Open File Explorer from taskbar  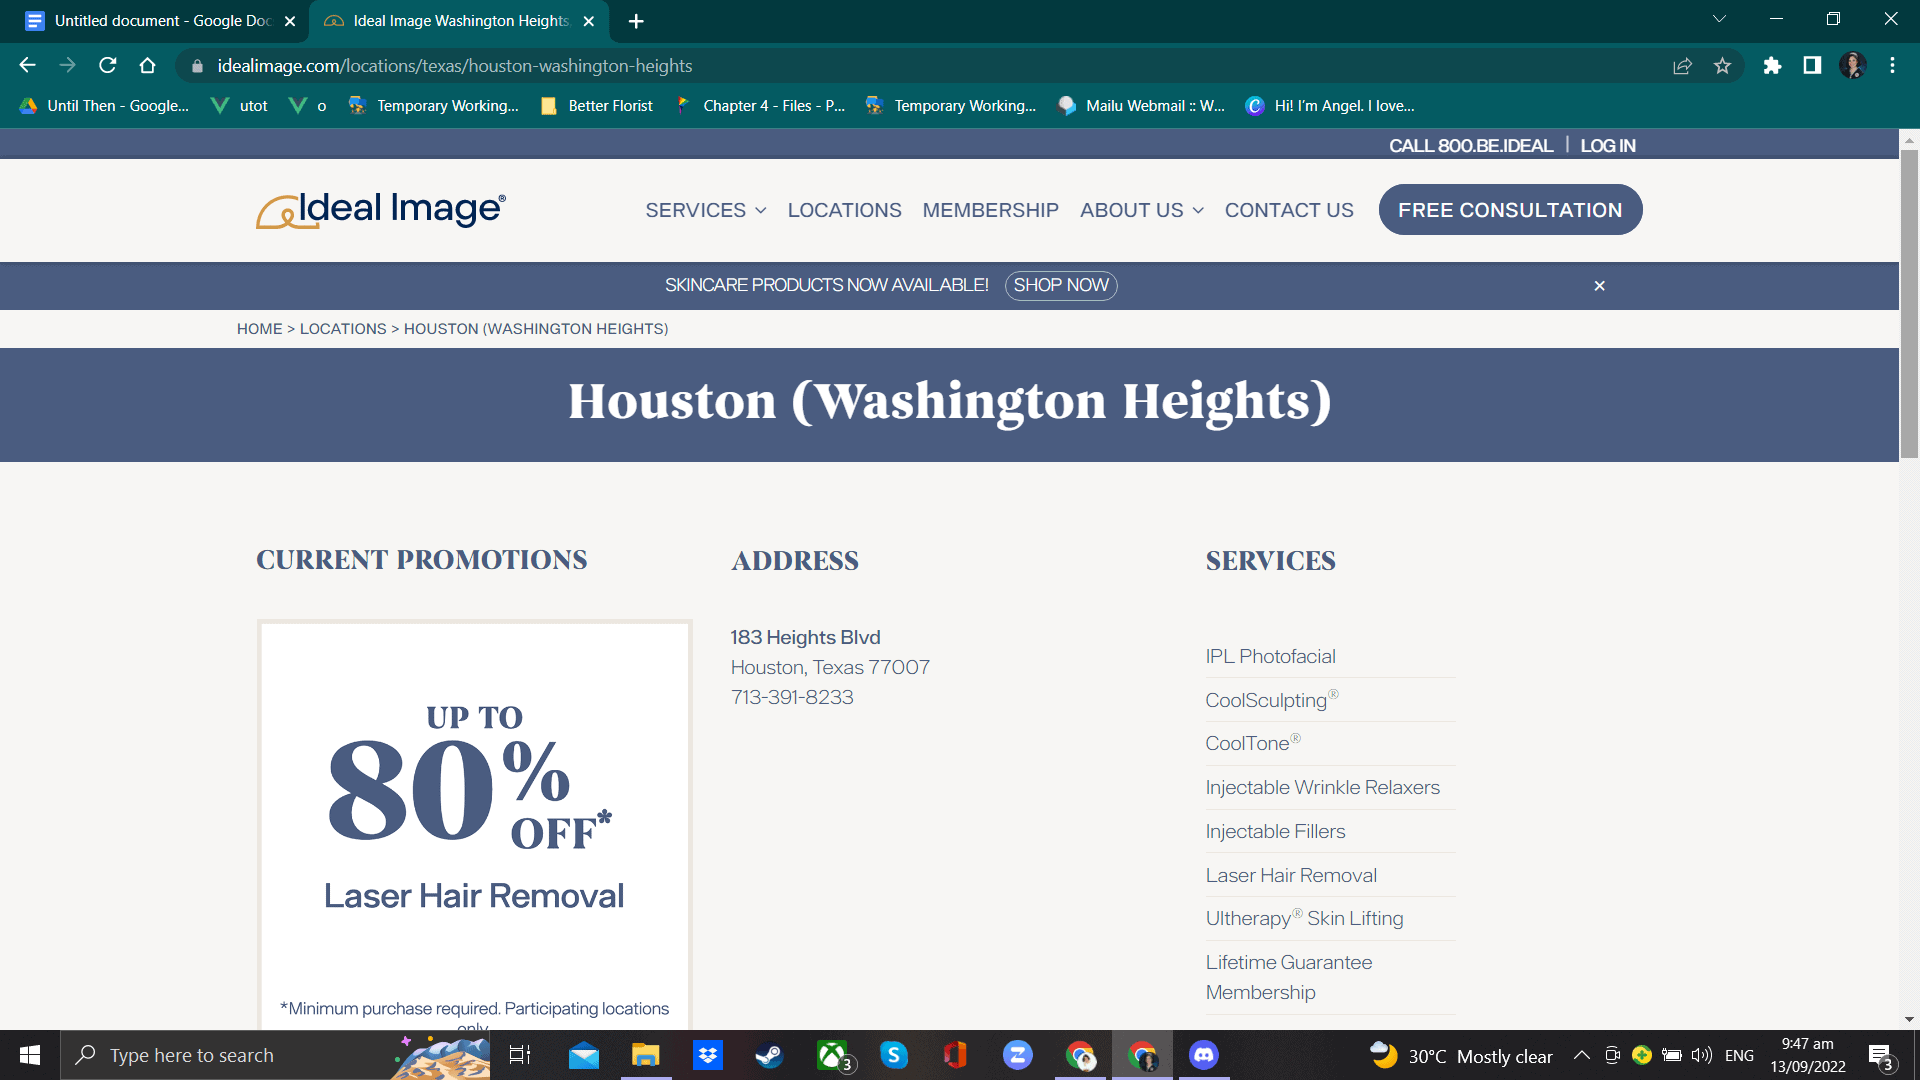646,1055
